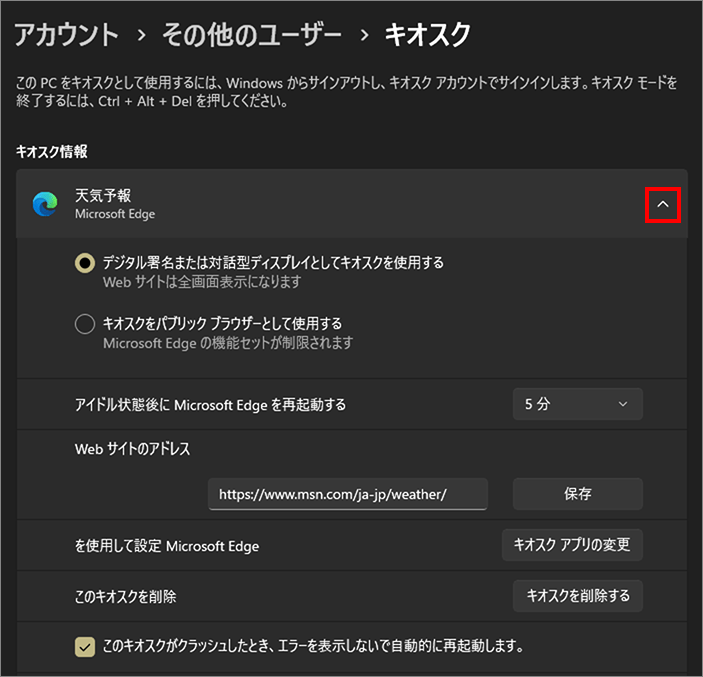Click を使用して設定 Microsoft Edge label
703x677 pixels.
(x=167, y=546)
